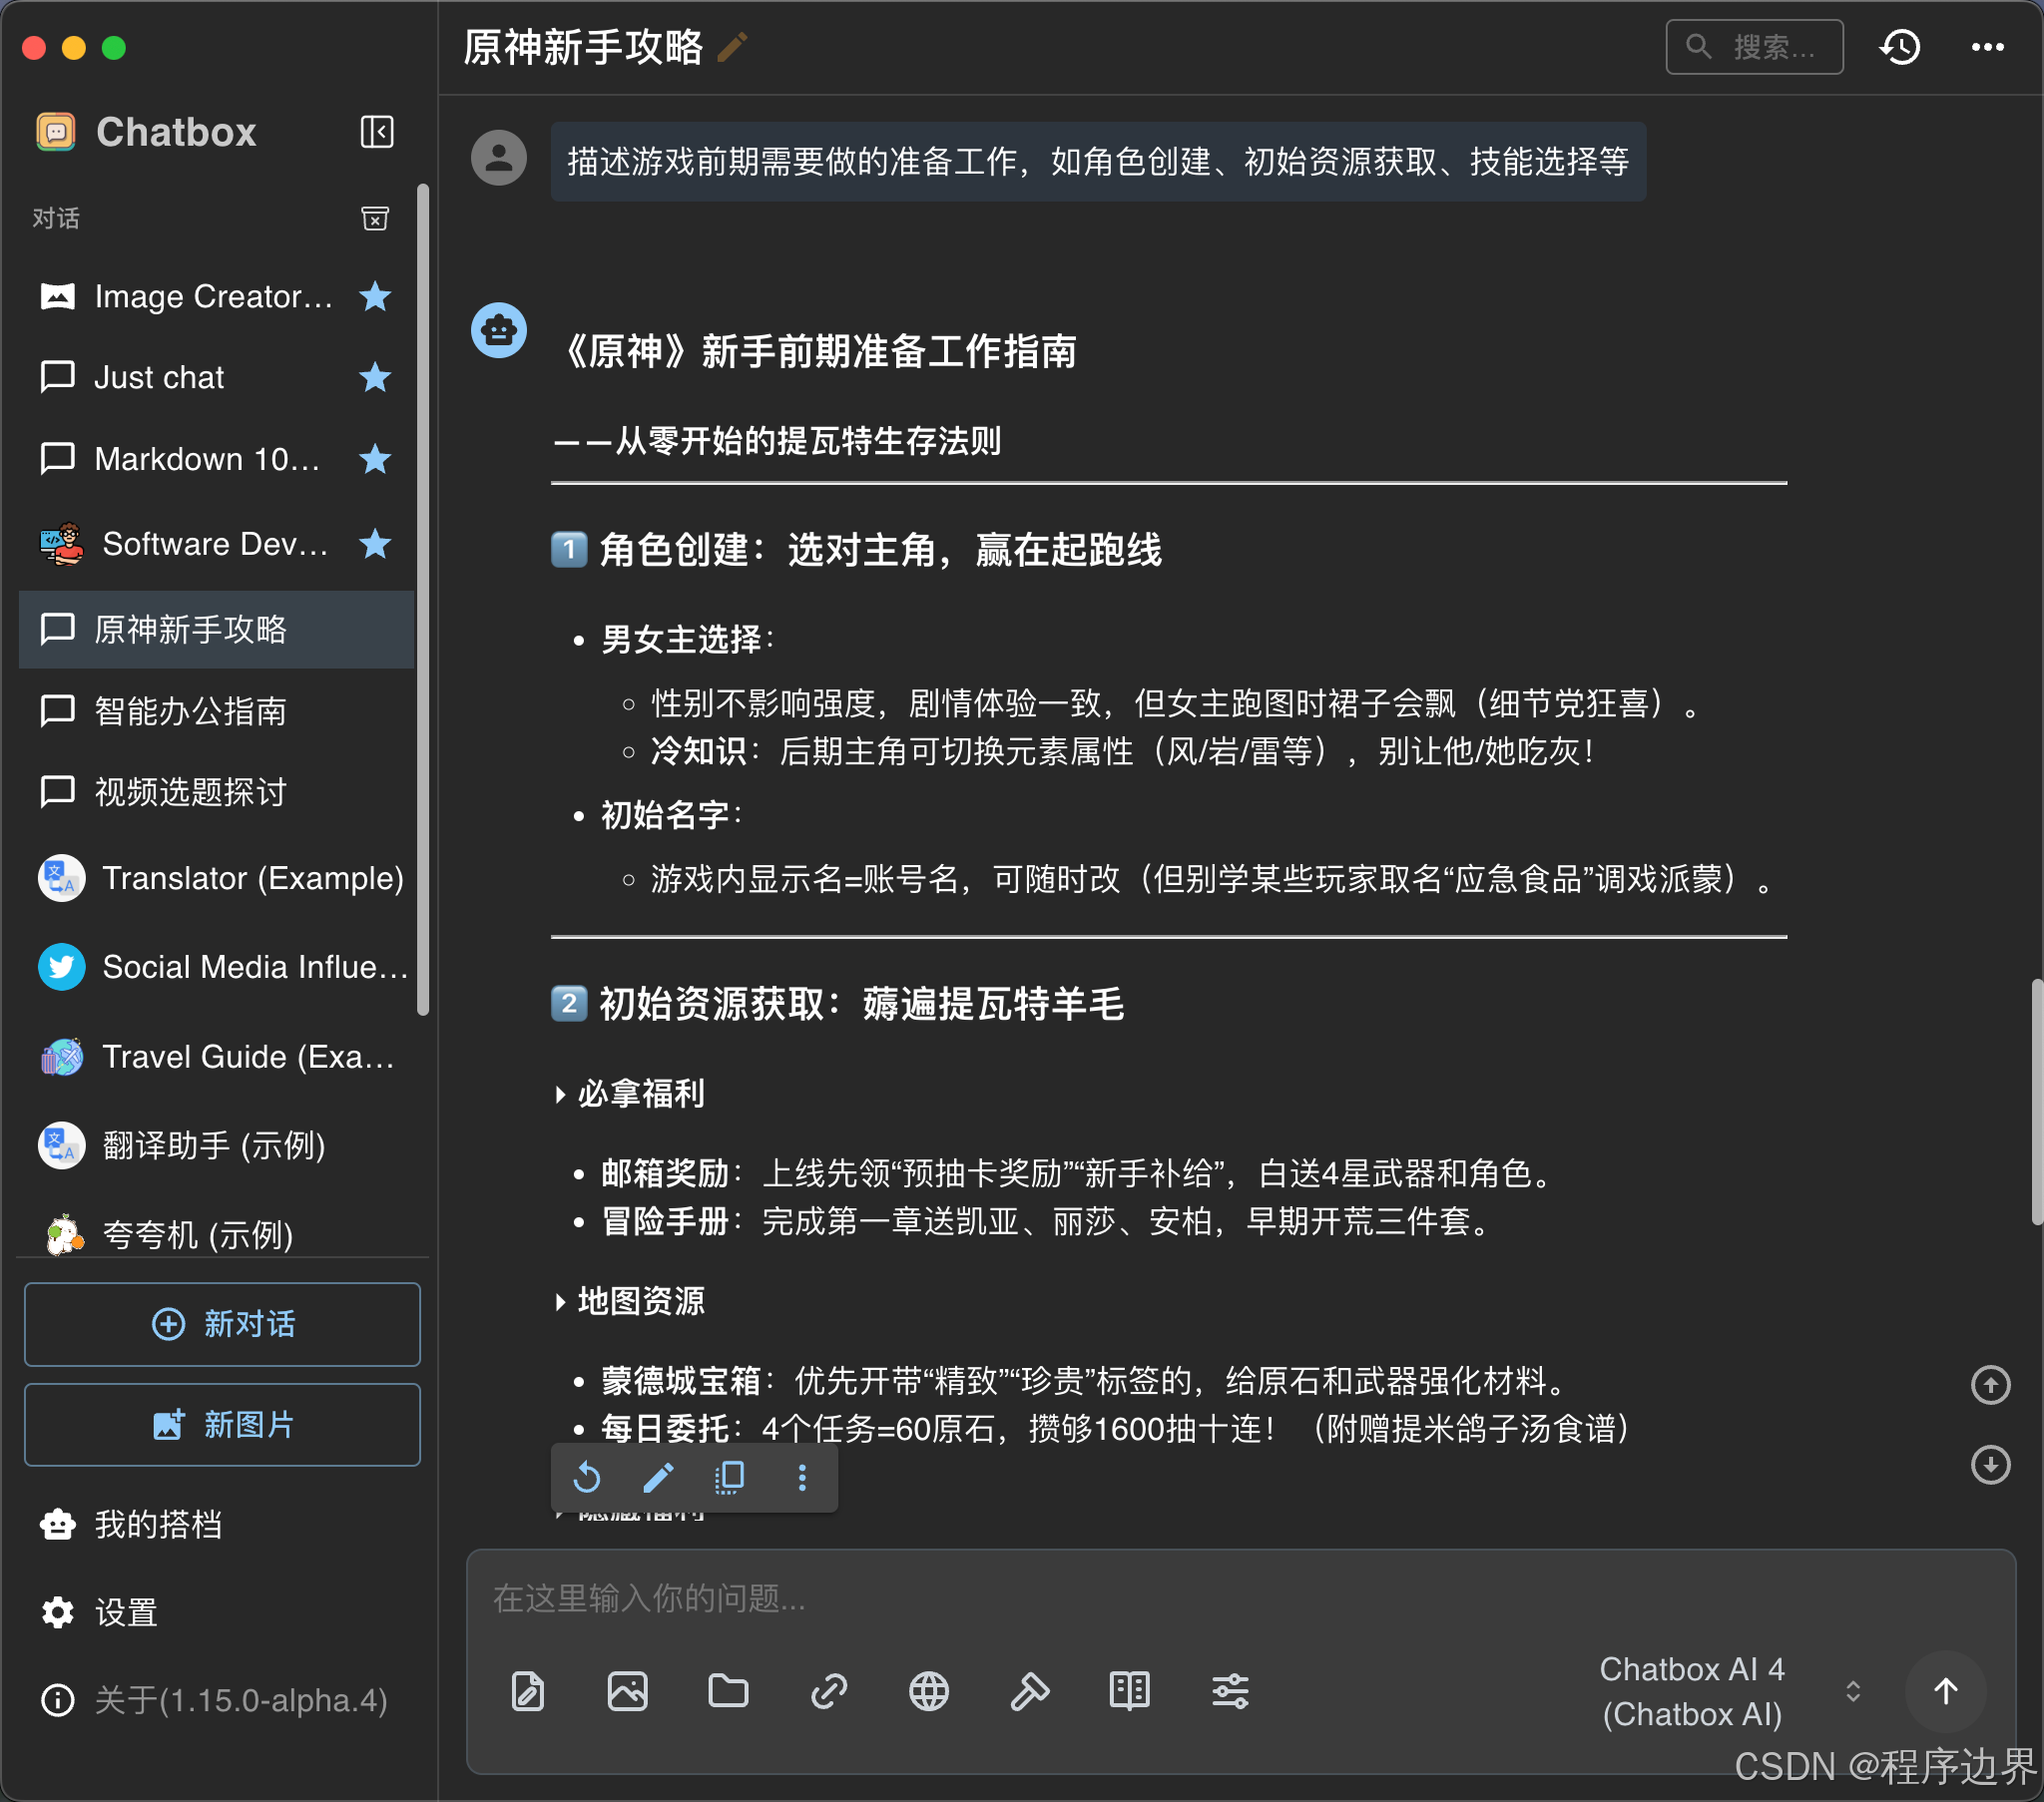This screenshot has height=1802, width=2044.
Task: Edit message using pencil toolbar icon
Action: [658, 1478]
